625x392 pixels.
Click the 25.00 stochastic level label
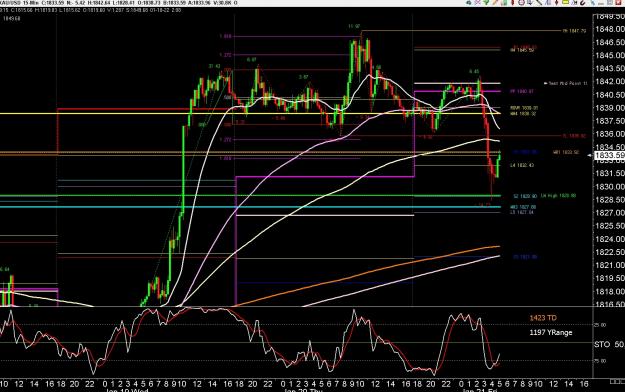click(x=600, y=325)
